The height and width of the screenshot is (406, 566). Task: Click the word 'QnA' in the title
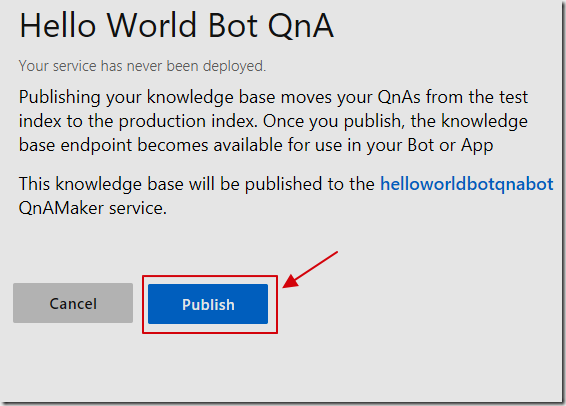(x=301, y=26)
